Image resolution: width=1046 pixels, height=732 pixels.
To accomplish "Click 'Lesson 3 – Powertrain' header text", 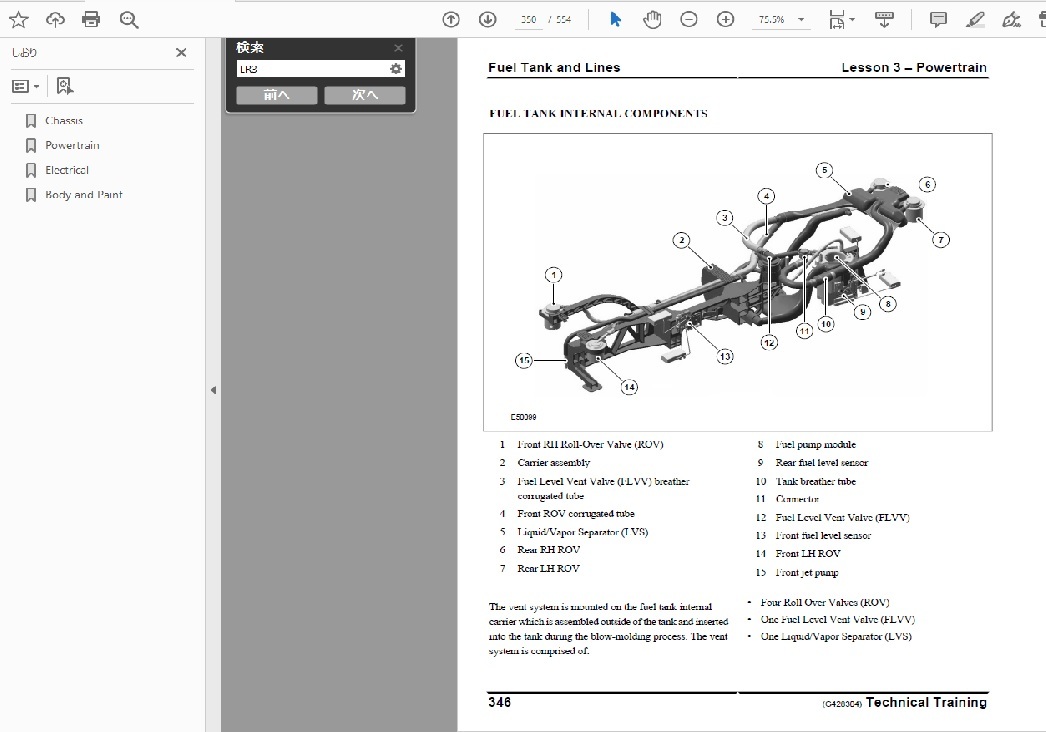I will (x=914, y=67).
